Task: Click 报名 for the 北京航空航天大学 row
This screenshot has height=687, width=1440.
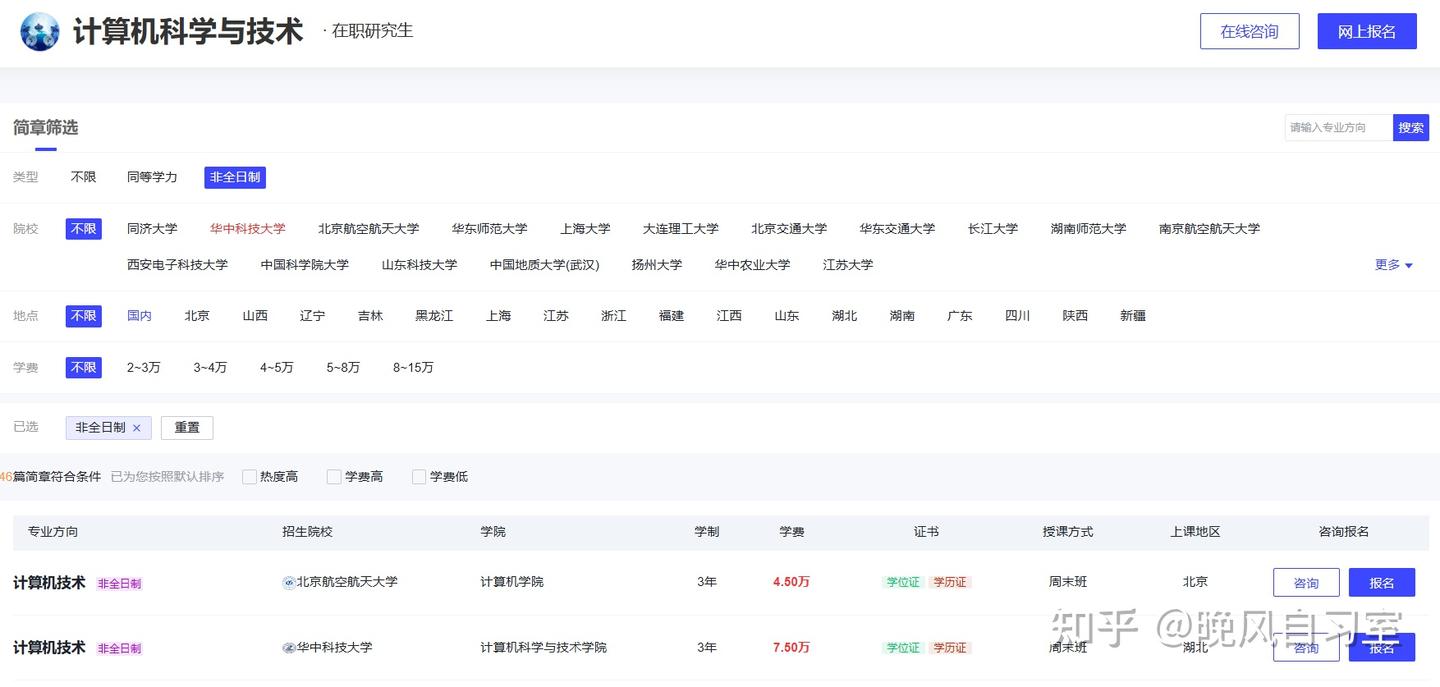Action: click(x=1382, y=583)
